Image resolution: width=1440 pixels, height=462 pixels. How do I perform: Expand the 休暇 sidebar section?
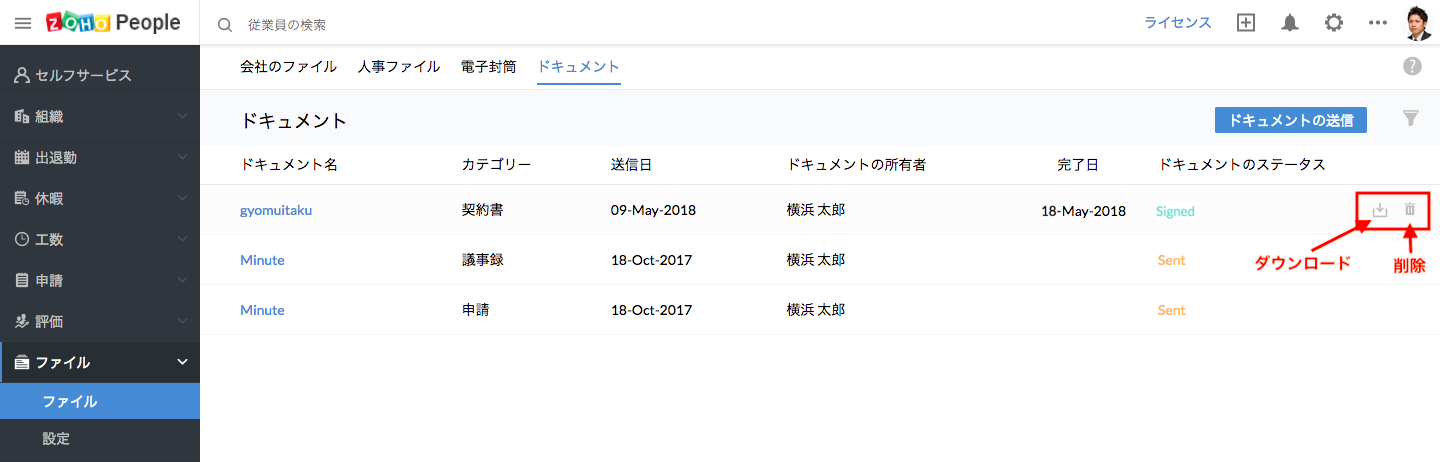(x=100, y=198)
